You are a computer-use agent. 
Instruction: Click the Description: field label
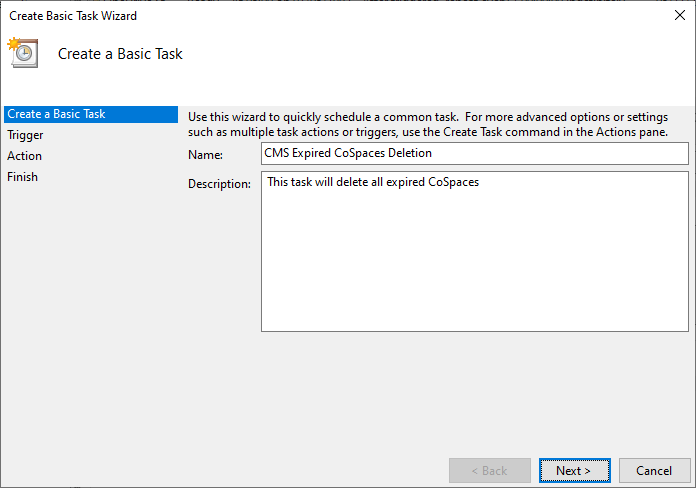(x=219, y=184)
